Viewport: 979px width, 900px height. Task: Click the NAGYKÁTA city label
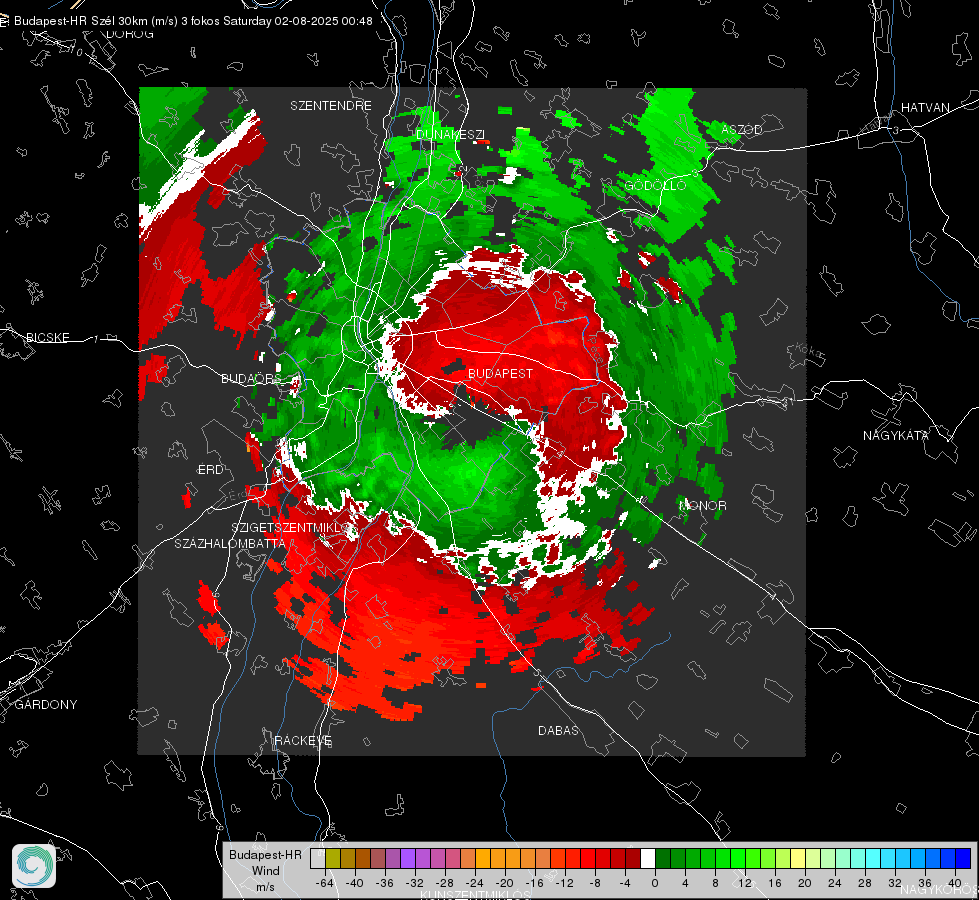[x=895, y=435]
